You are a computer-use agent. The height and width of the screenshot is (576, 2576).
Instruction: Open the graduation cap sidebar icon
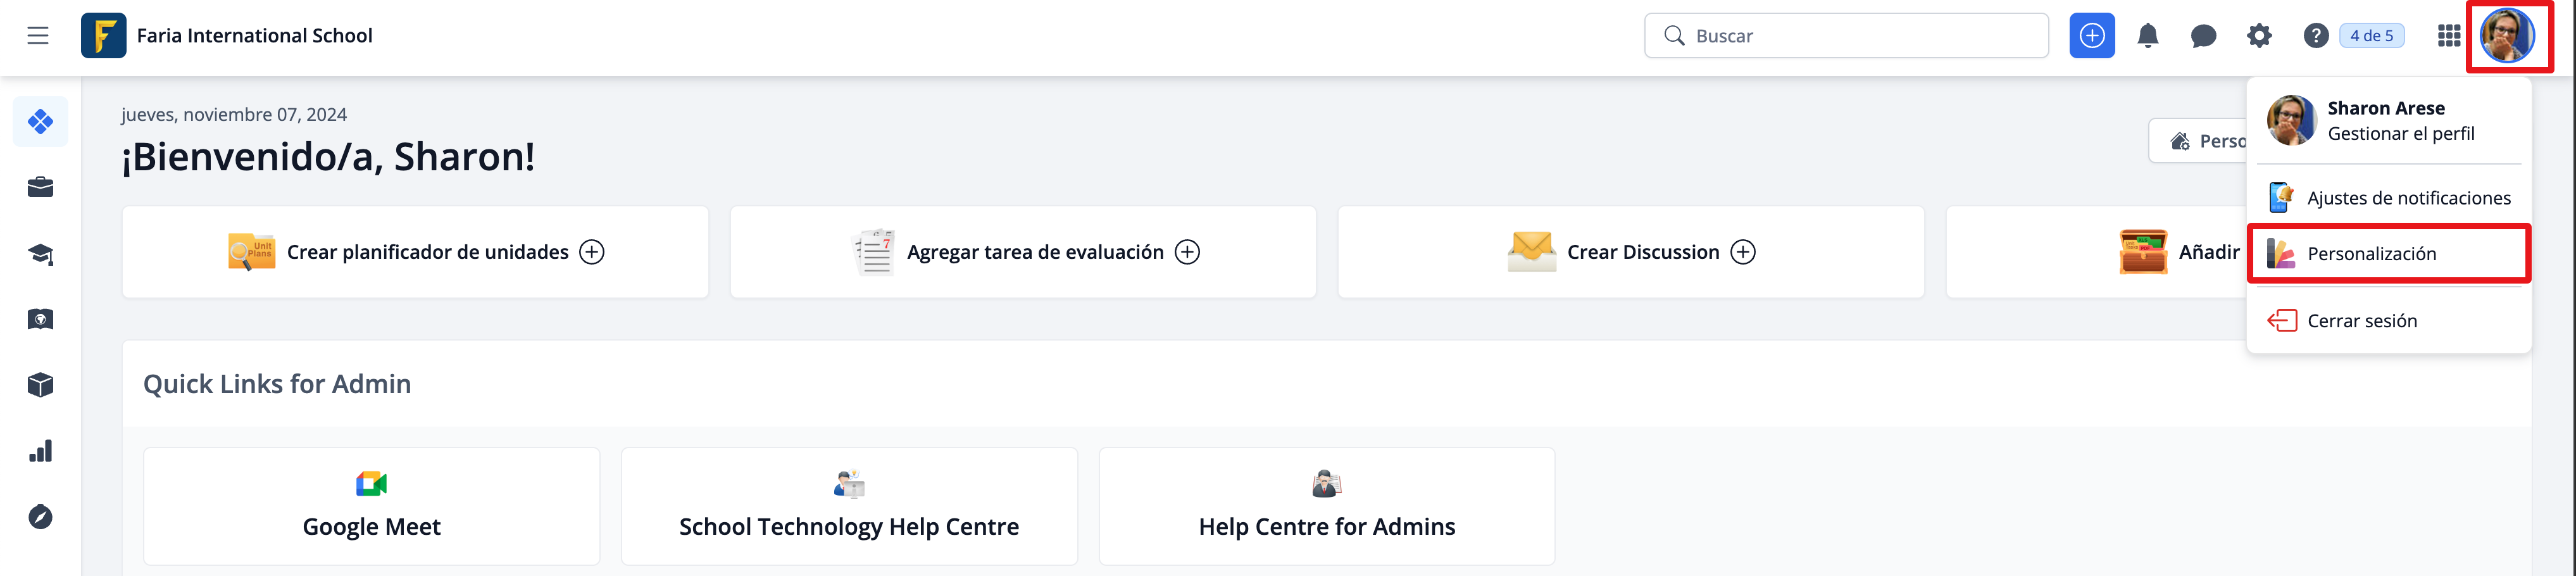pos(40,254)
